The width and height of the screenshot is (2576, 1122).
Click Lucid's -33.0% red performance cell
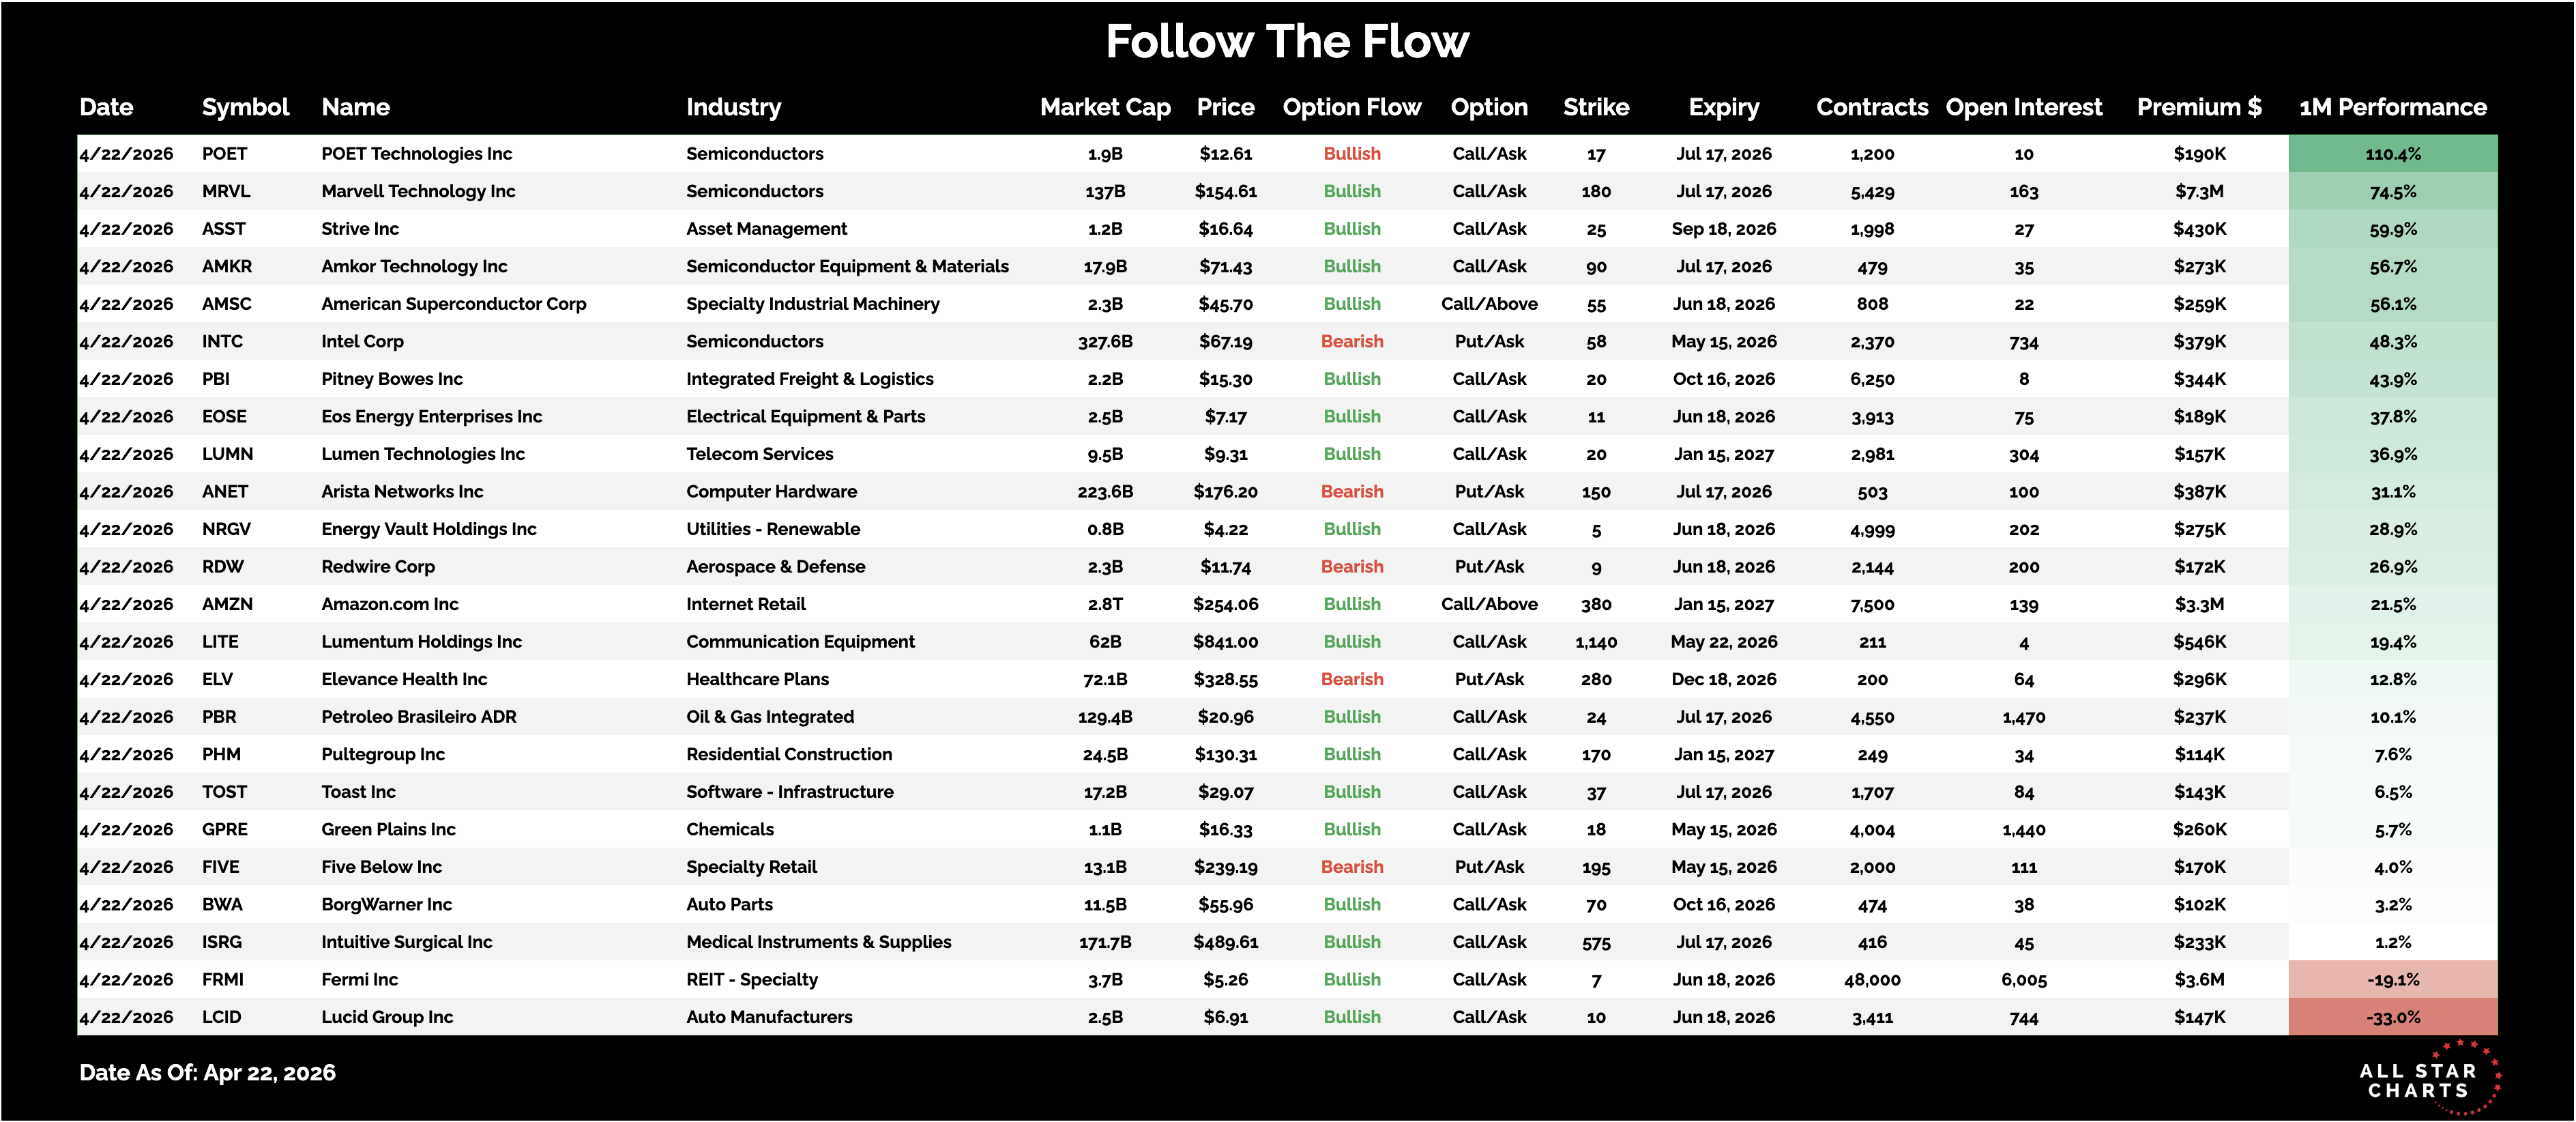pos(2392,1017)
